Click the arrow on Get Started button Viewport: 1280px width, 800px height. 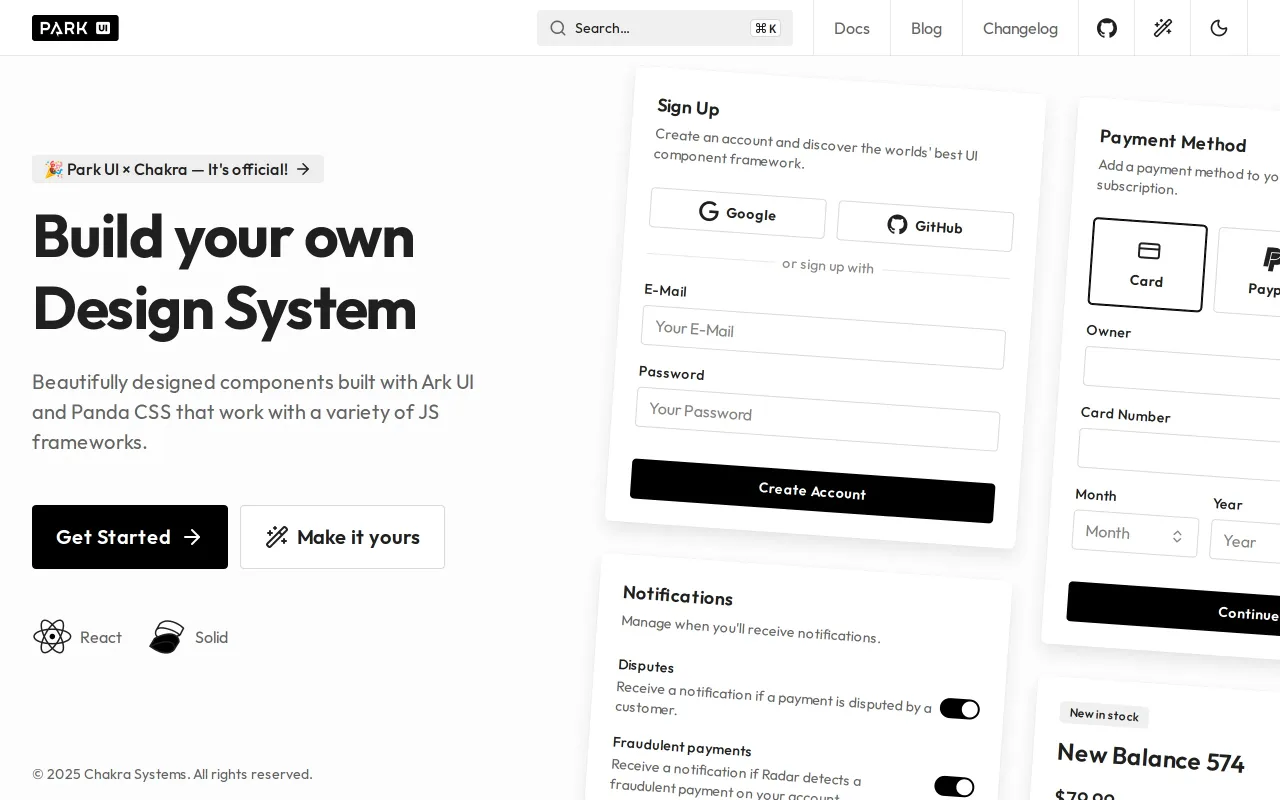click(x=192, y=537)
